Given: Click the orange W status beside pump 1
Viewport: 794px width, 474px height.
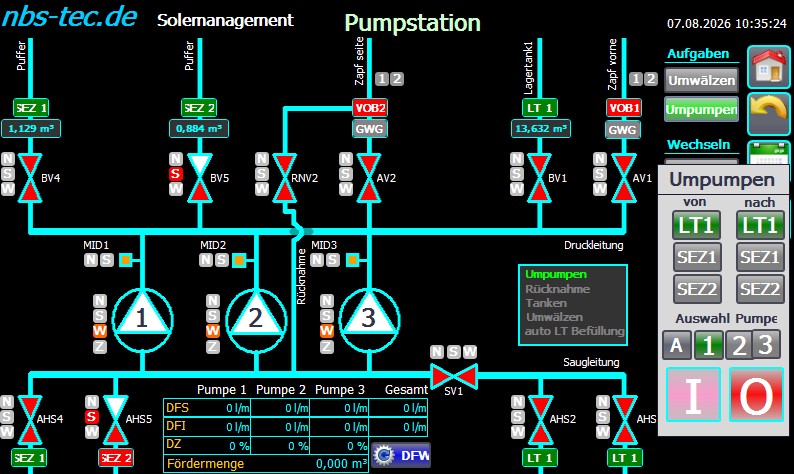Looking at the screenshot, I should pyautogui.click(x=100, y=331).
